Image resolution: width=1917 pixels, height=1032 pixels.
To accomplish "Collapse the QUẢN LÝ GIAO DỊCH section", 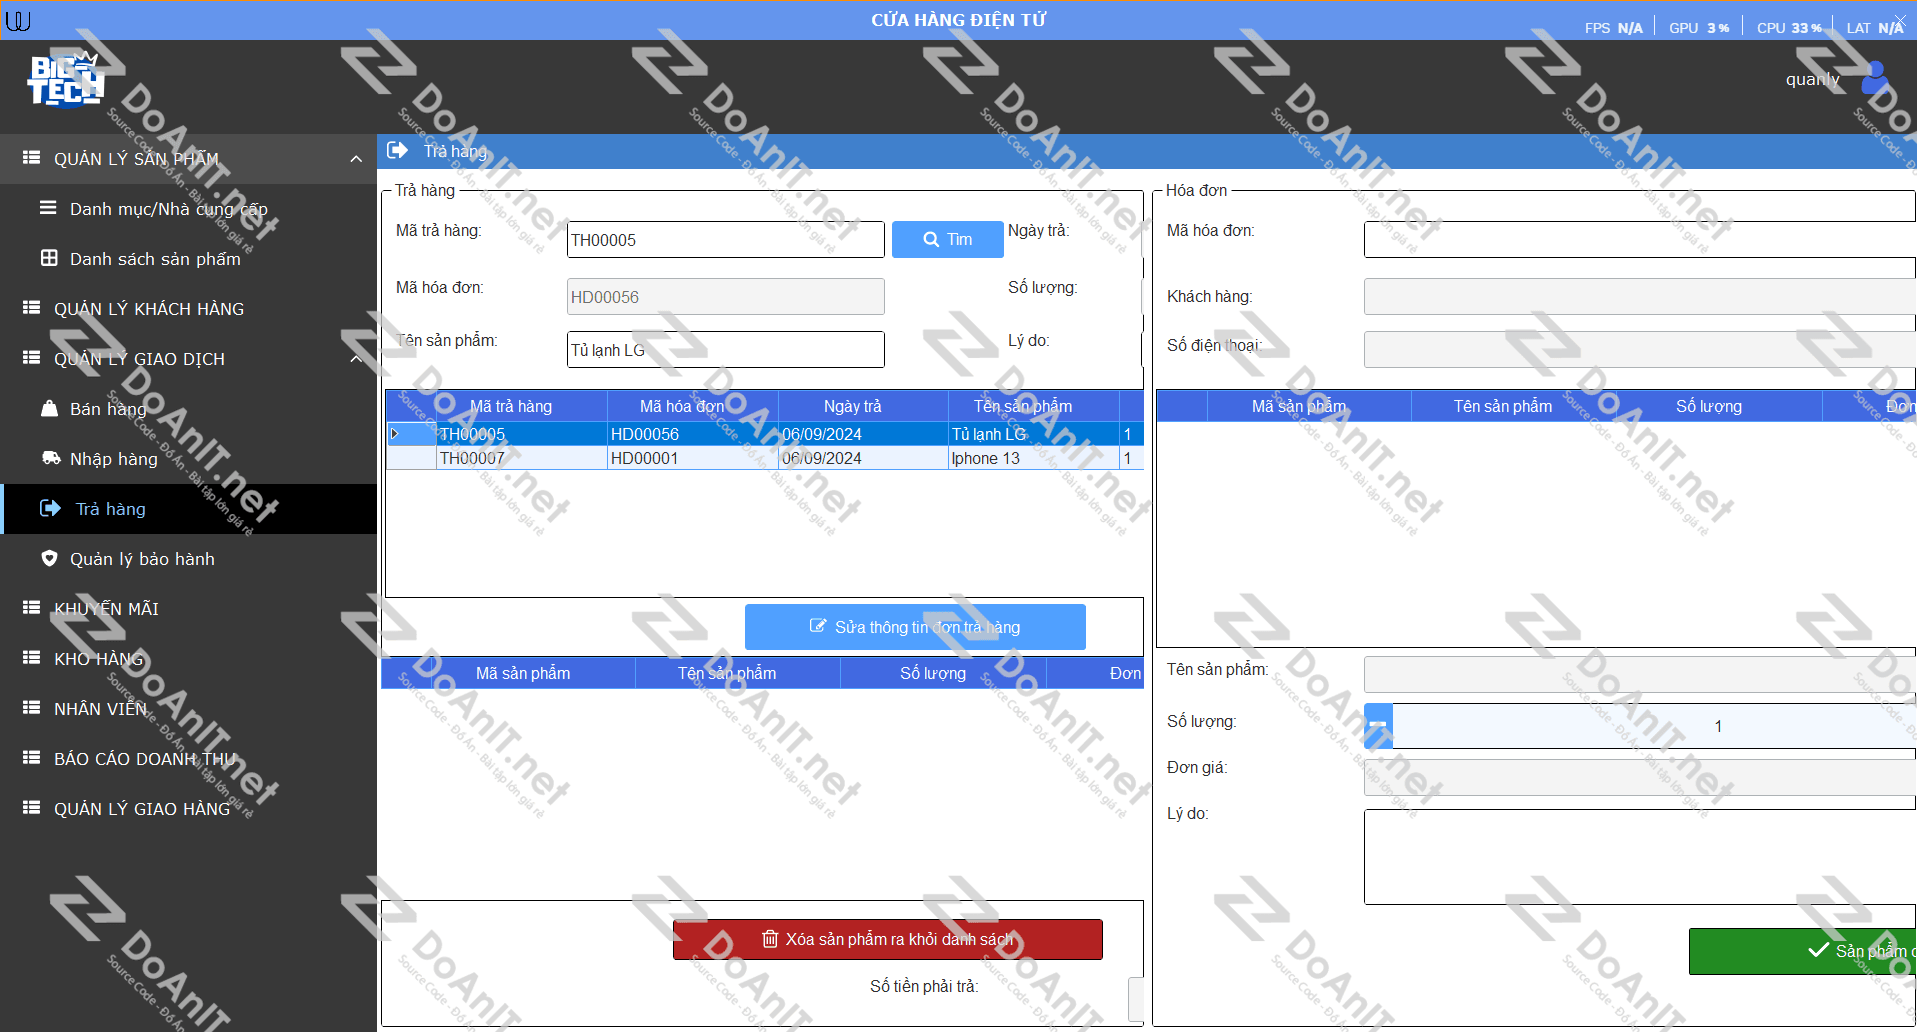I will click(x=356, y=359).
